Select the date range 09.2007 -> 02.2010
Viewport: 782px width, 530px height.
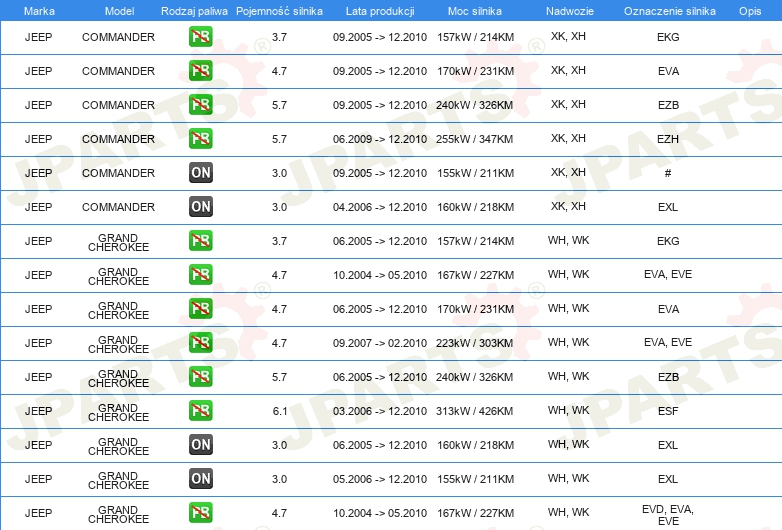pyautogui.click(x=380, y=343)
